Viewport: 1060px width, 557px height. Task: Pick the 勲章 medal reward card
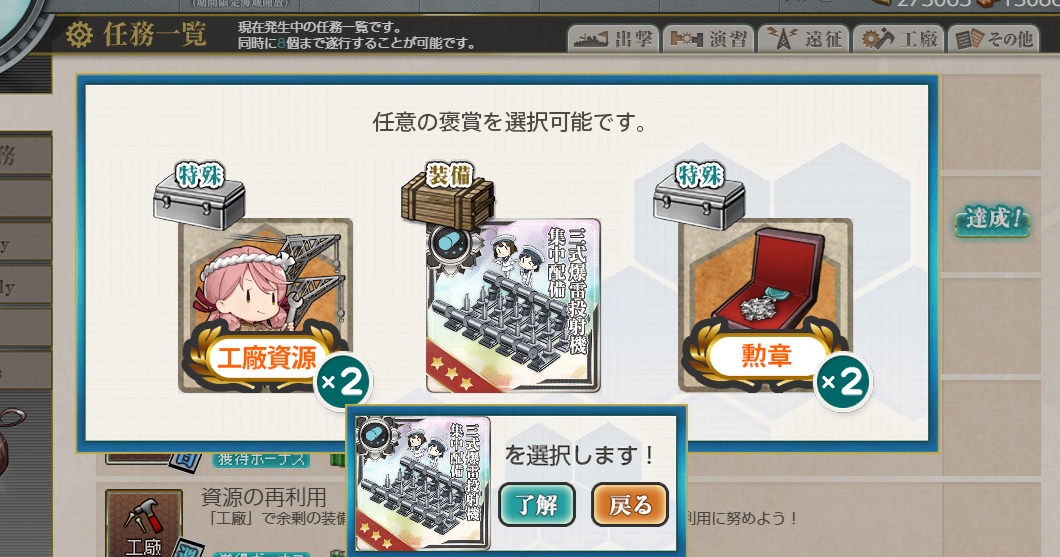[765, 306]
